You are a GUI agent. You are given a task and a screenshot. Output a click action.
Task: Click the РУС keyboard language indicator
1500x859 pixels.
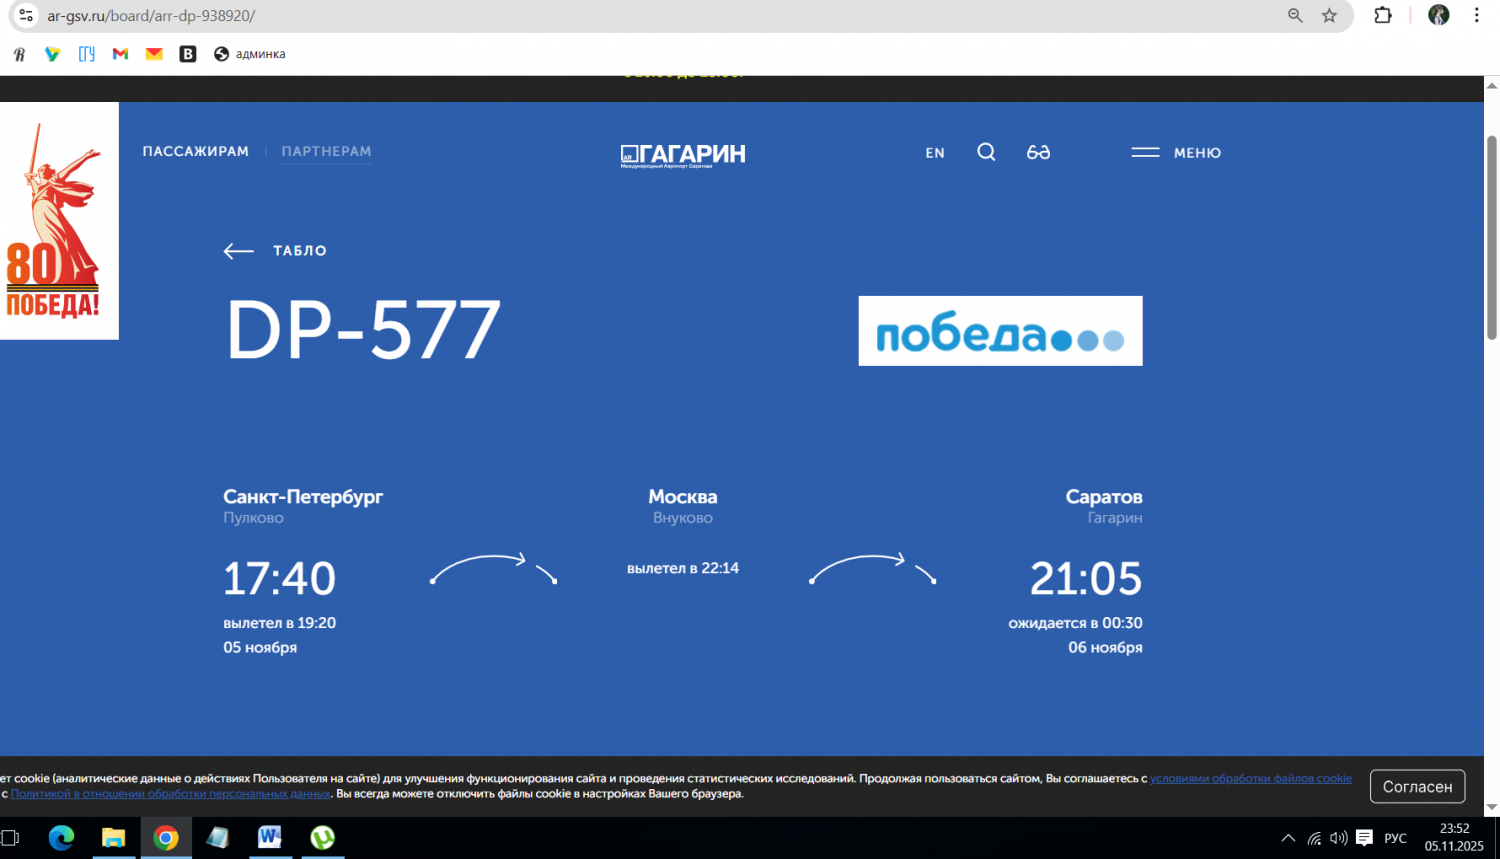click(1395, 838)
